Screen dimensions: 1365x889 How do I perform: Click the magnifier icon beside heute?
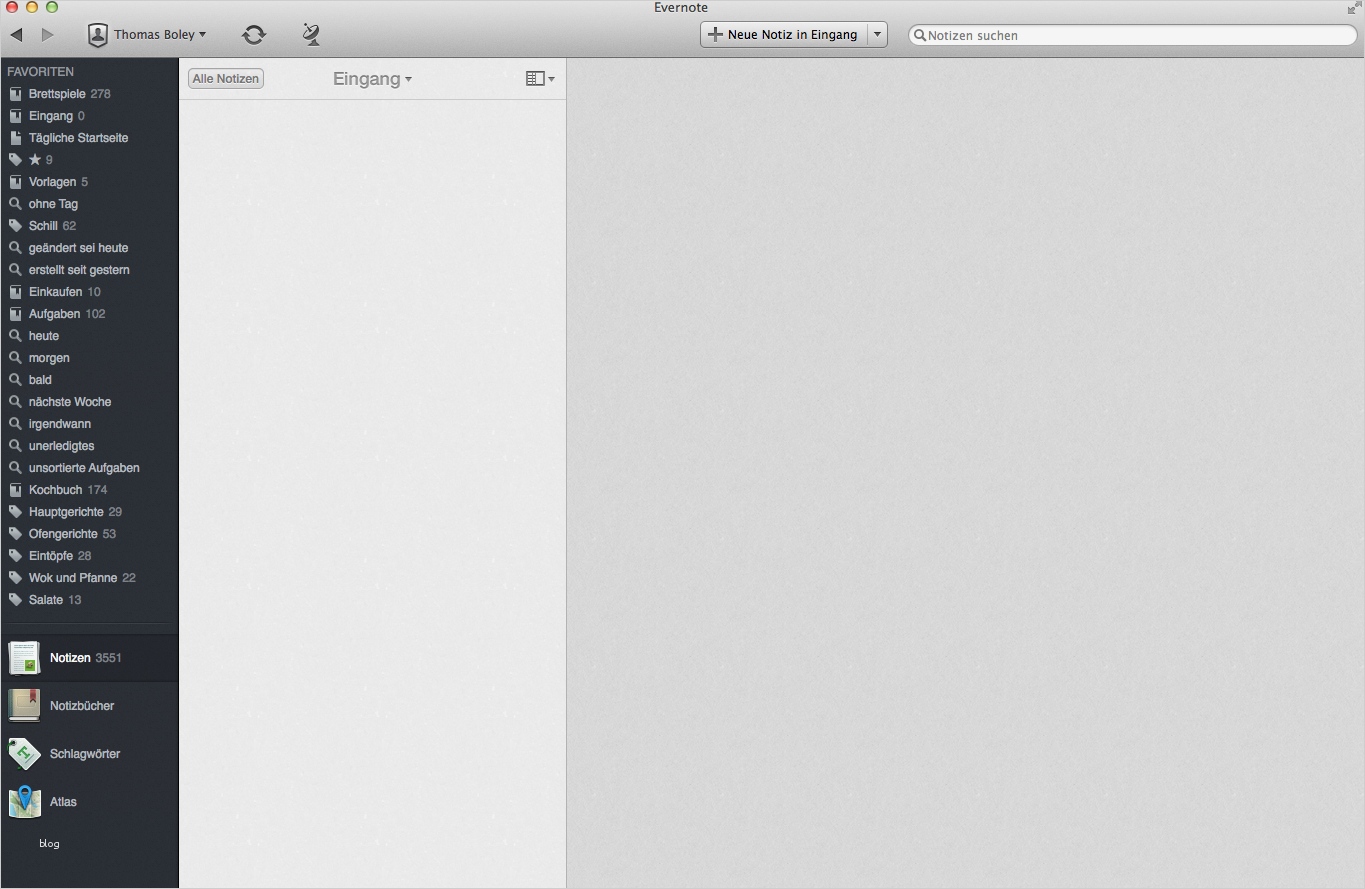[15, 336]
